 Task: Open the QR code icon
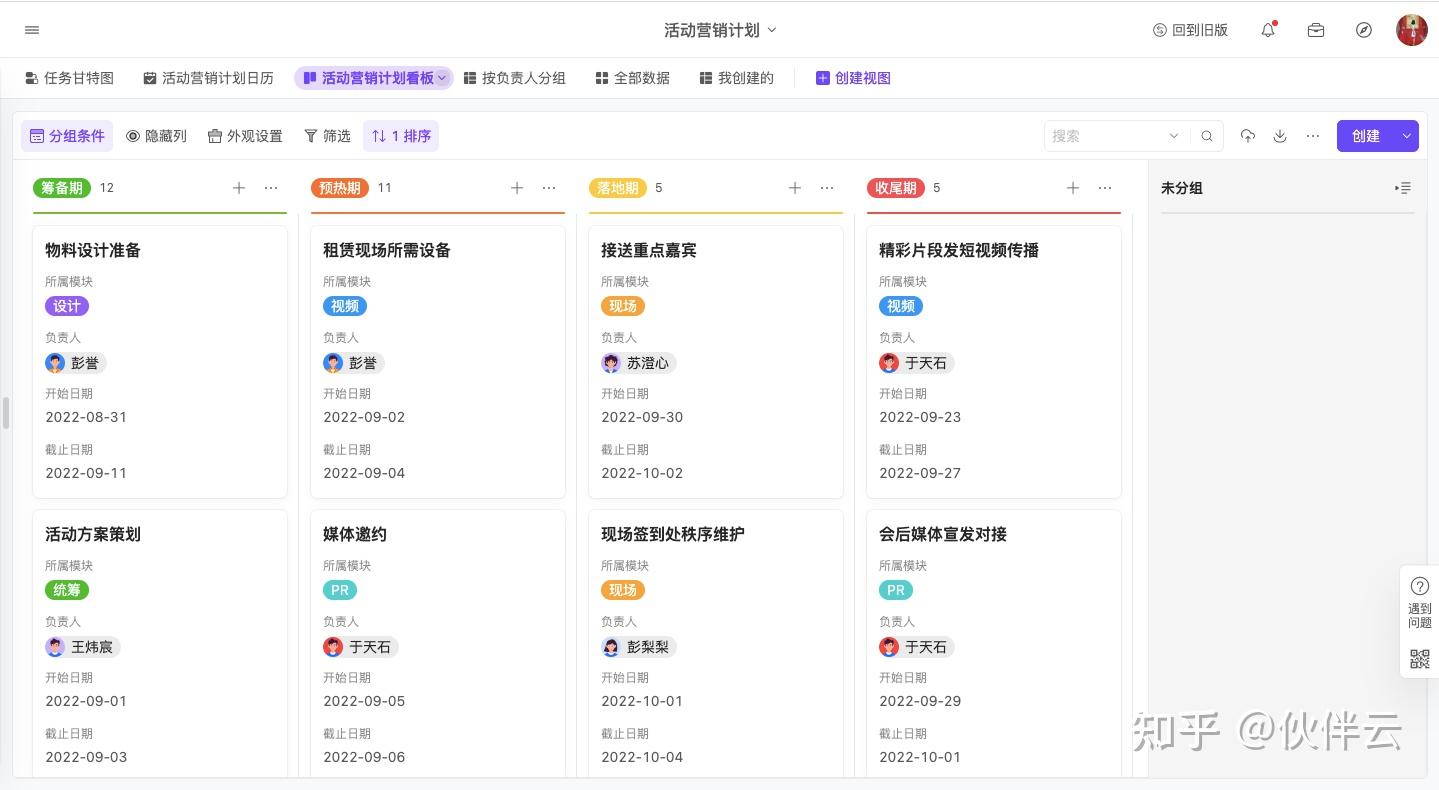[x=1419, y=659]
